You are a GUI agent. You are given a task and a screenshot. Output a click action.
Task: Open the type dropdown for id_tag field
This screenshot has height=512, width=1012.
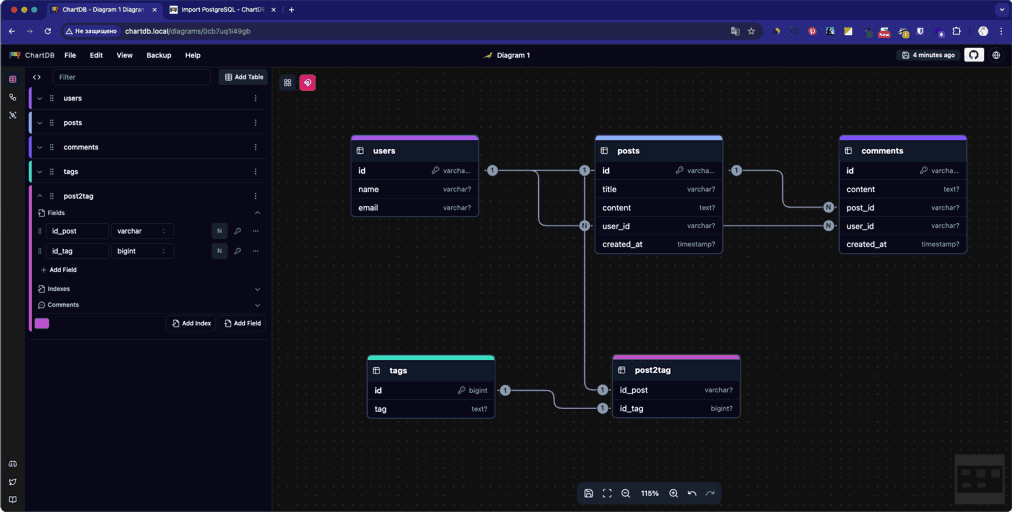coord(142,251)
